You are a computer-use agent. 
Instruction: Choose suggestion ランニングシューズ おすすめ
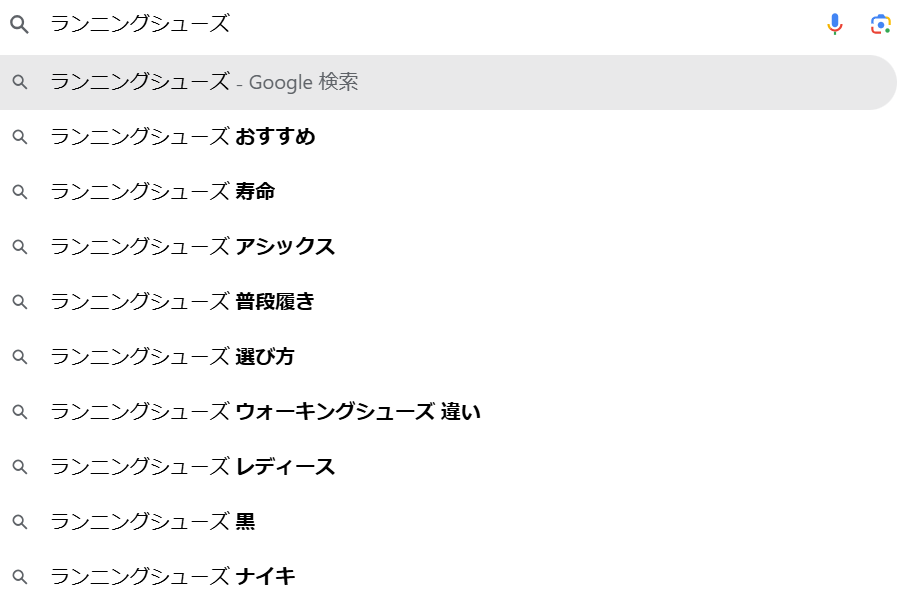[x=448, y=137]
